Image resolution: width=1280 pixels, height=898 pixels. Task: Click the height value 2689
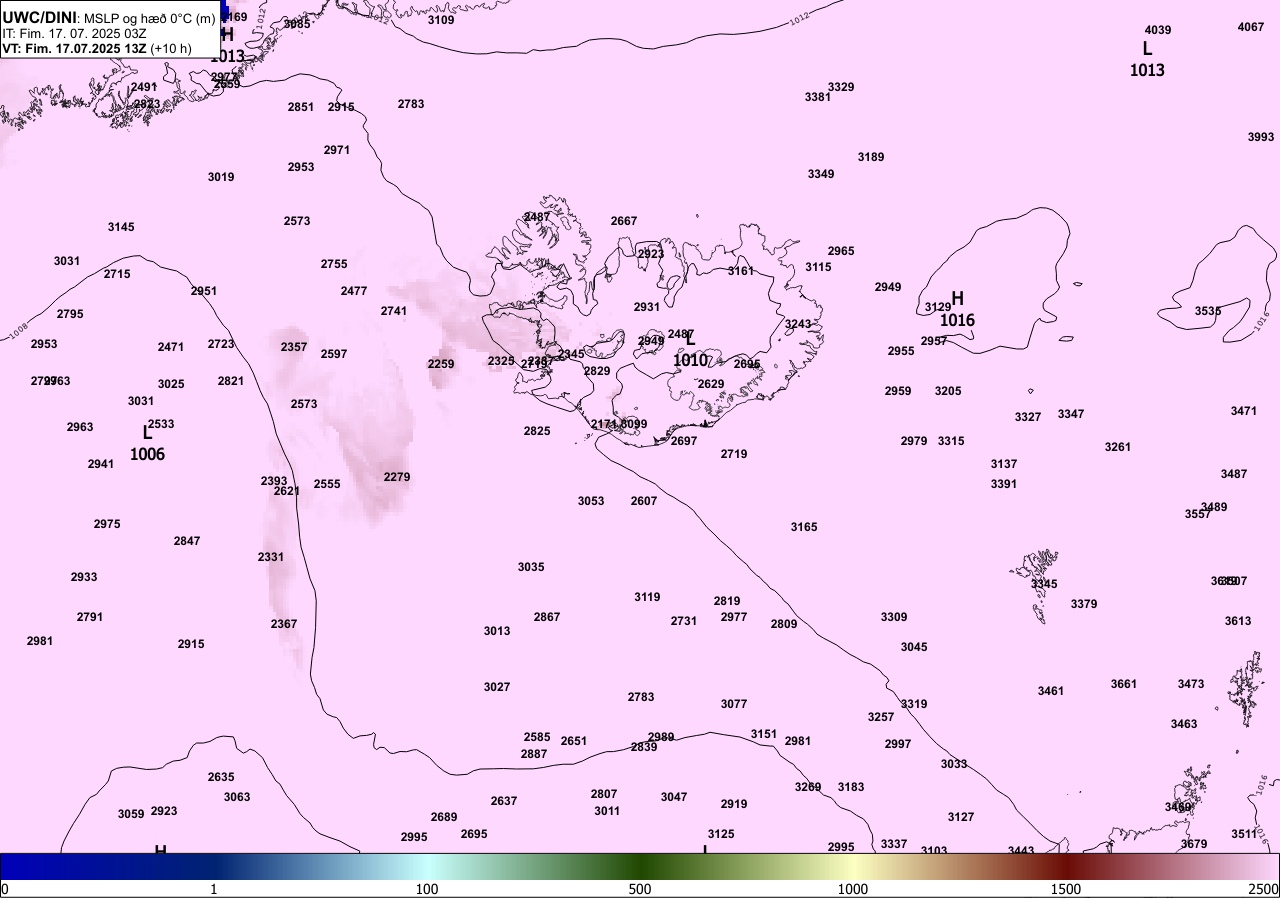444,817
